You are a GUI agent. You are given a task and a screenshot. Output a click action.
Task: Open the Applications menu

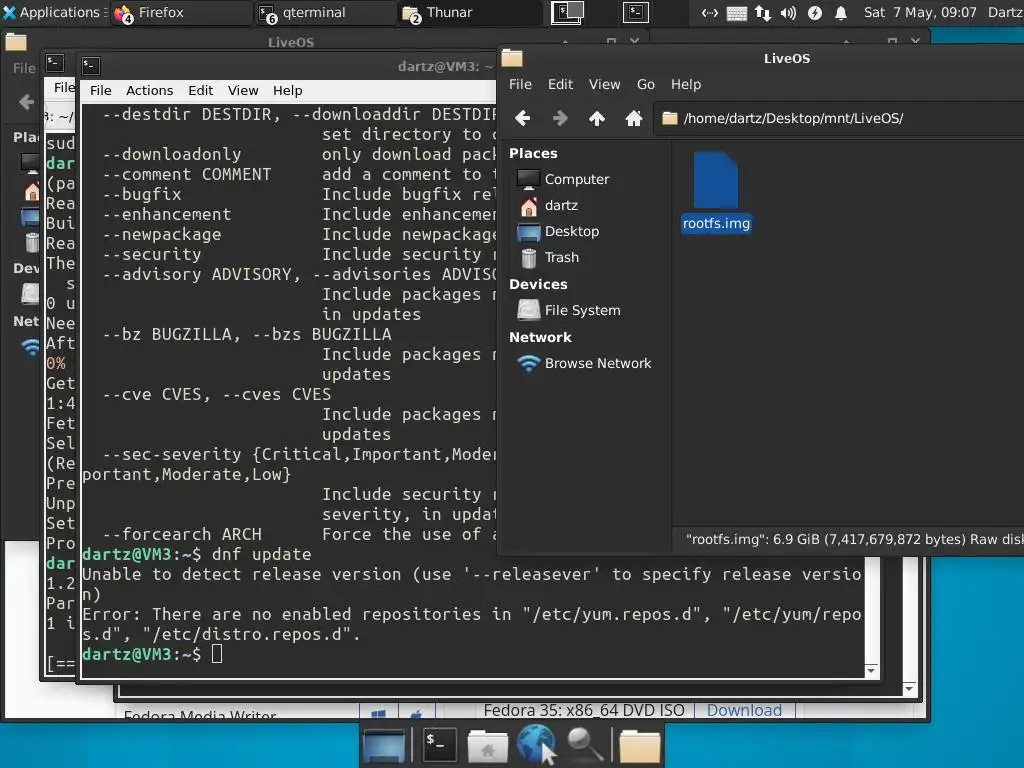point(54,12)
